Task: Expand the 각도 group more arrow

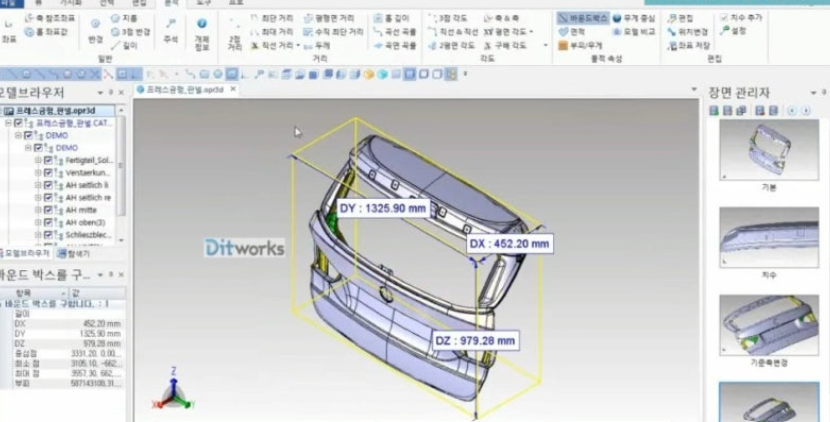Action: 546,46
